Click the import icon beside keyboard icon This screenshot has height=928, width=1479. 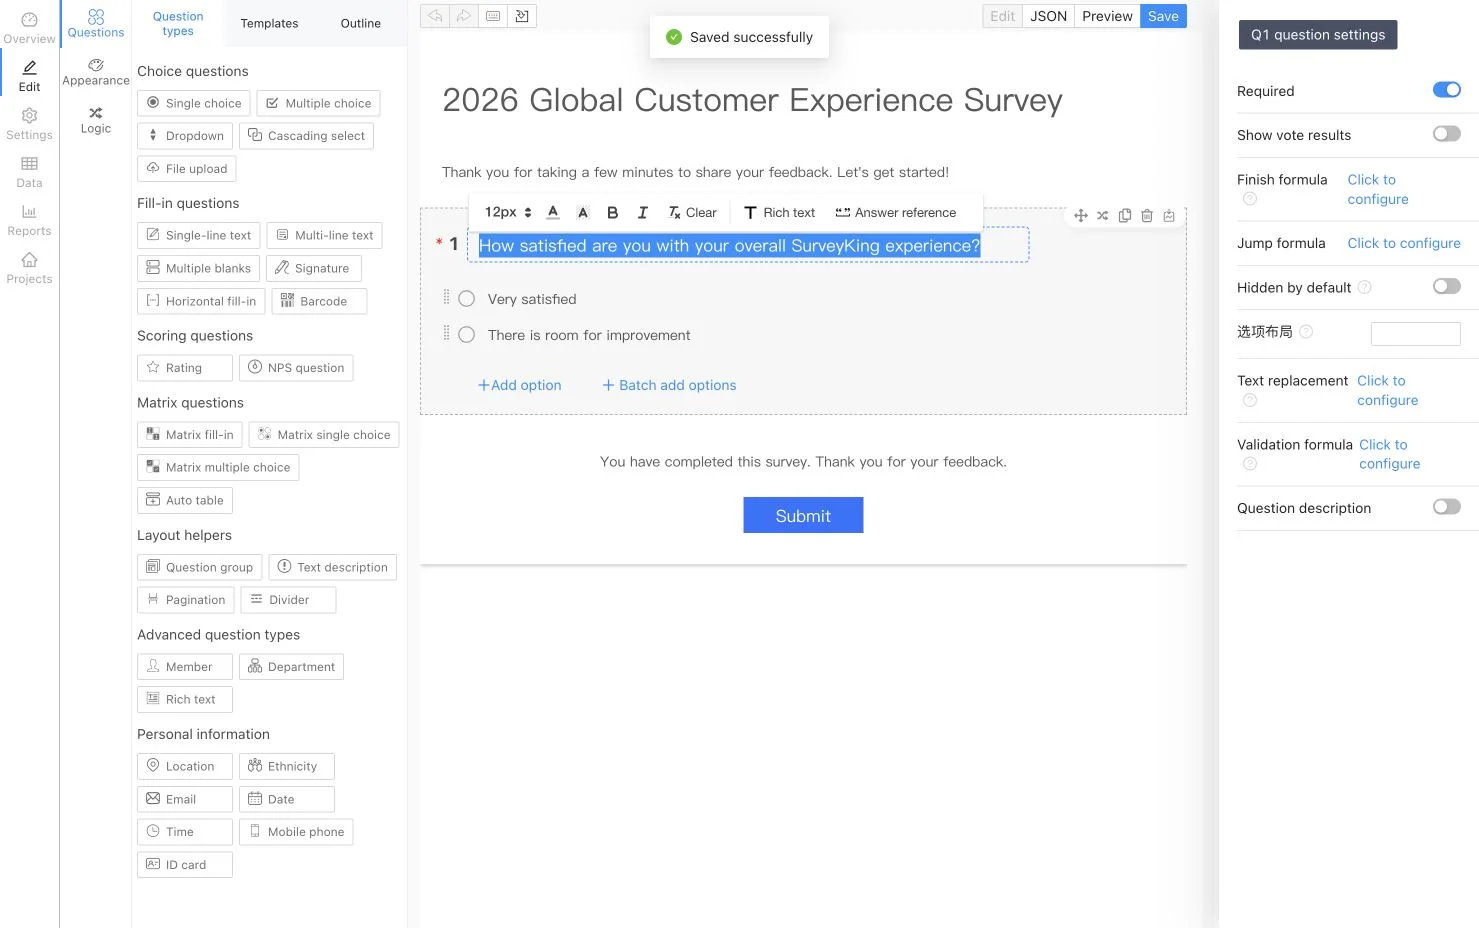522,16
